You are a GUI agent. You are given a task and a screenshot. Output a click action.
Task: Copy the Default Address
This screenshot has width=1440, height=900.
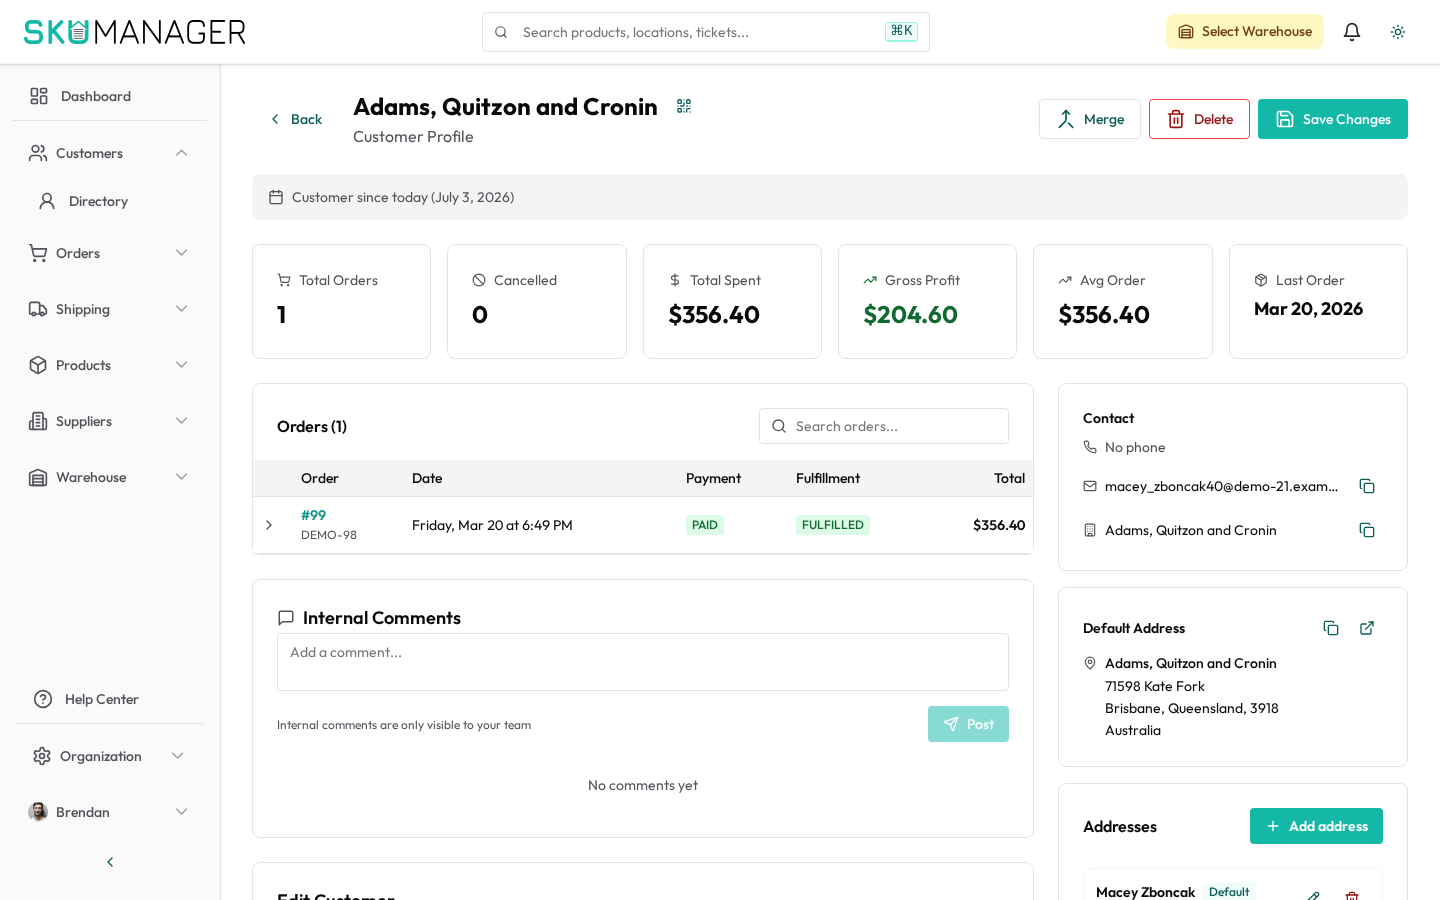pyautogui.click(x=1331, y=628)
